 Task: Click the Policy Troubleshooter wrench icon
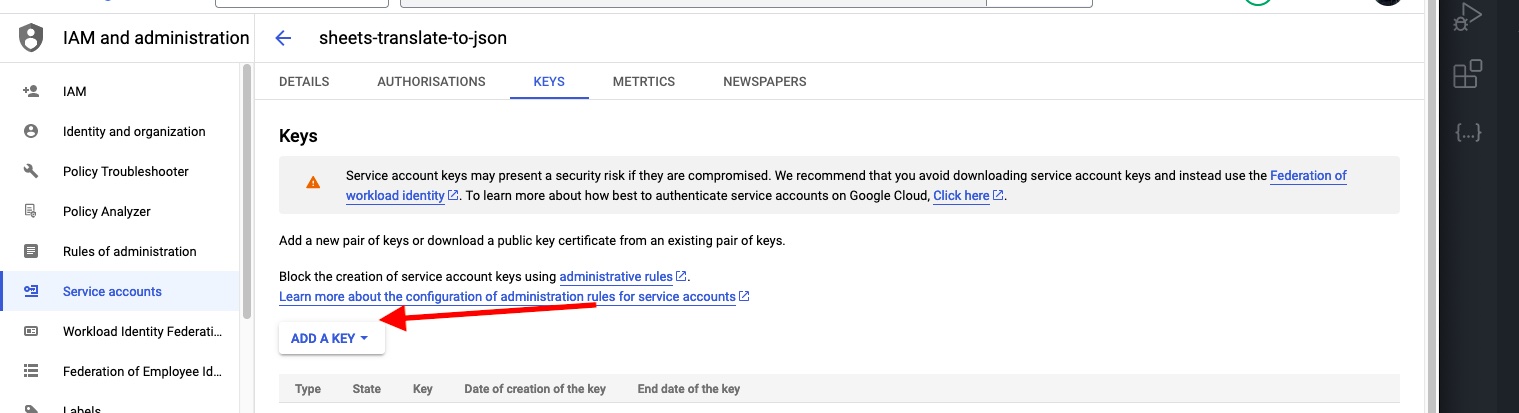pos(31,171)
